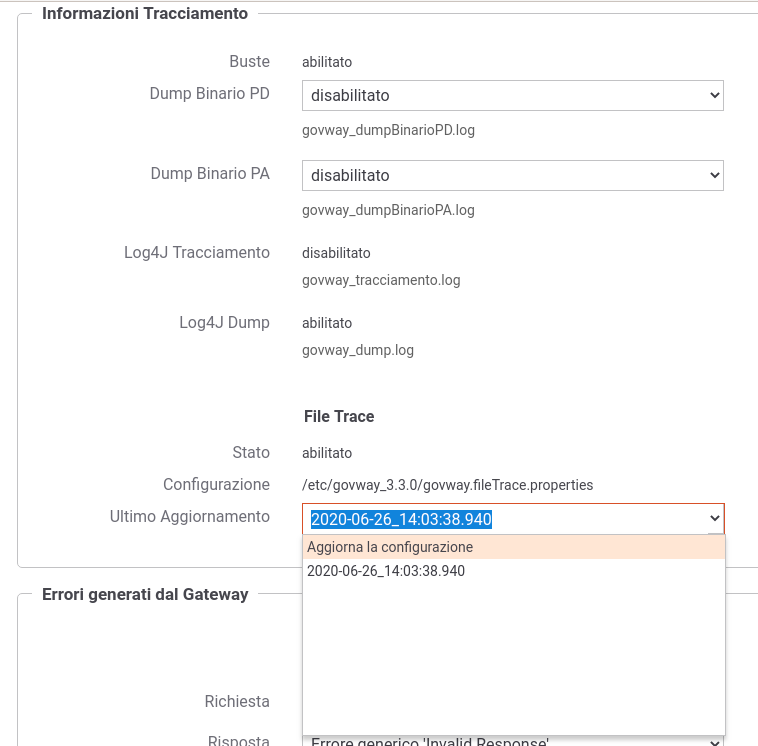Click the 'Informazioni Tracciamento' section title
The height and width of the screenshot is (746, 758).
coord(145,14)
